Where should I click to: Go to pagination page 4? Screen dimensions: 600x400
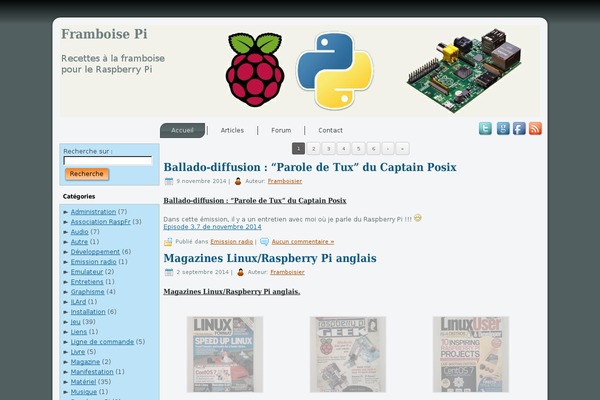tap(344, 149)
